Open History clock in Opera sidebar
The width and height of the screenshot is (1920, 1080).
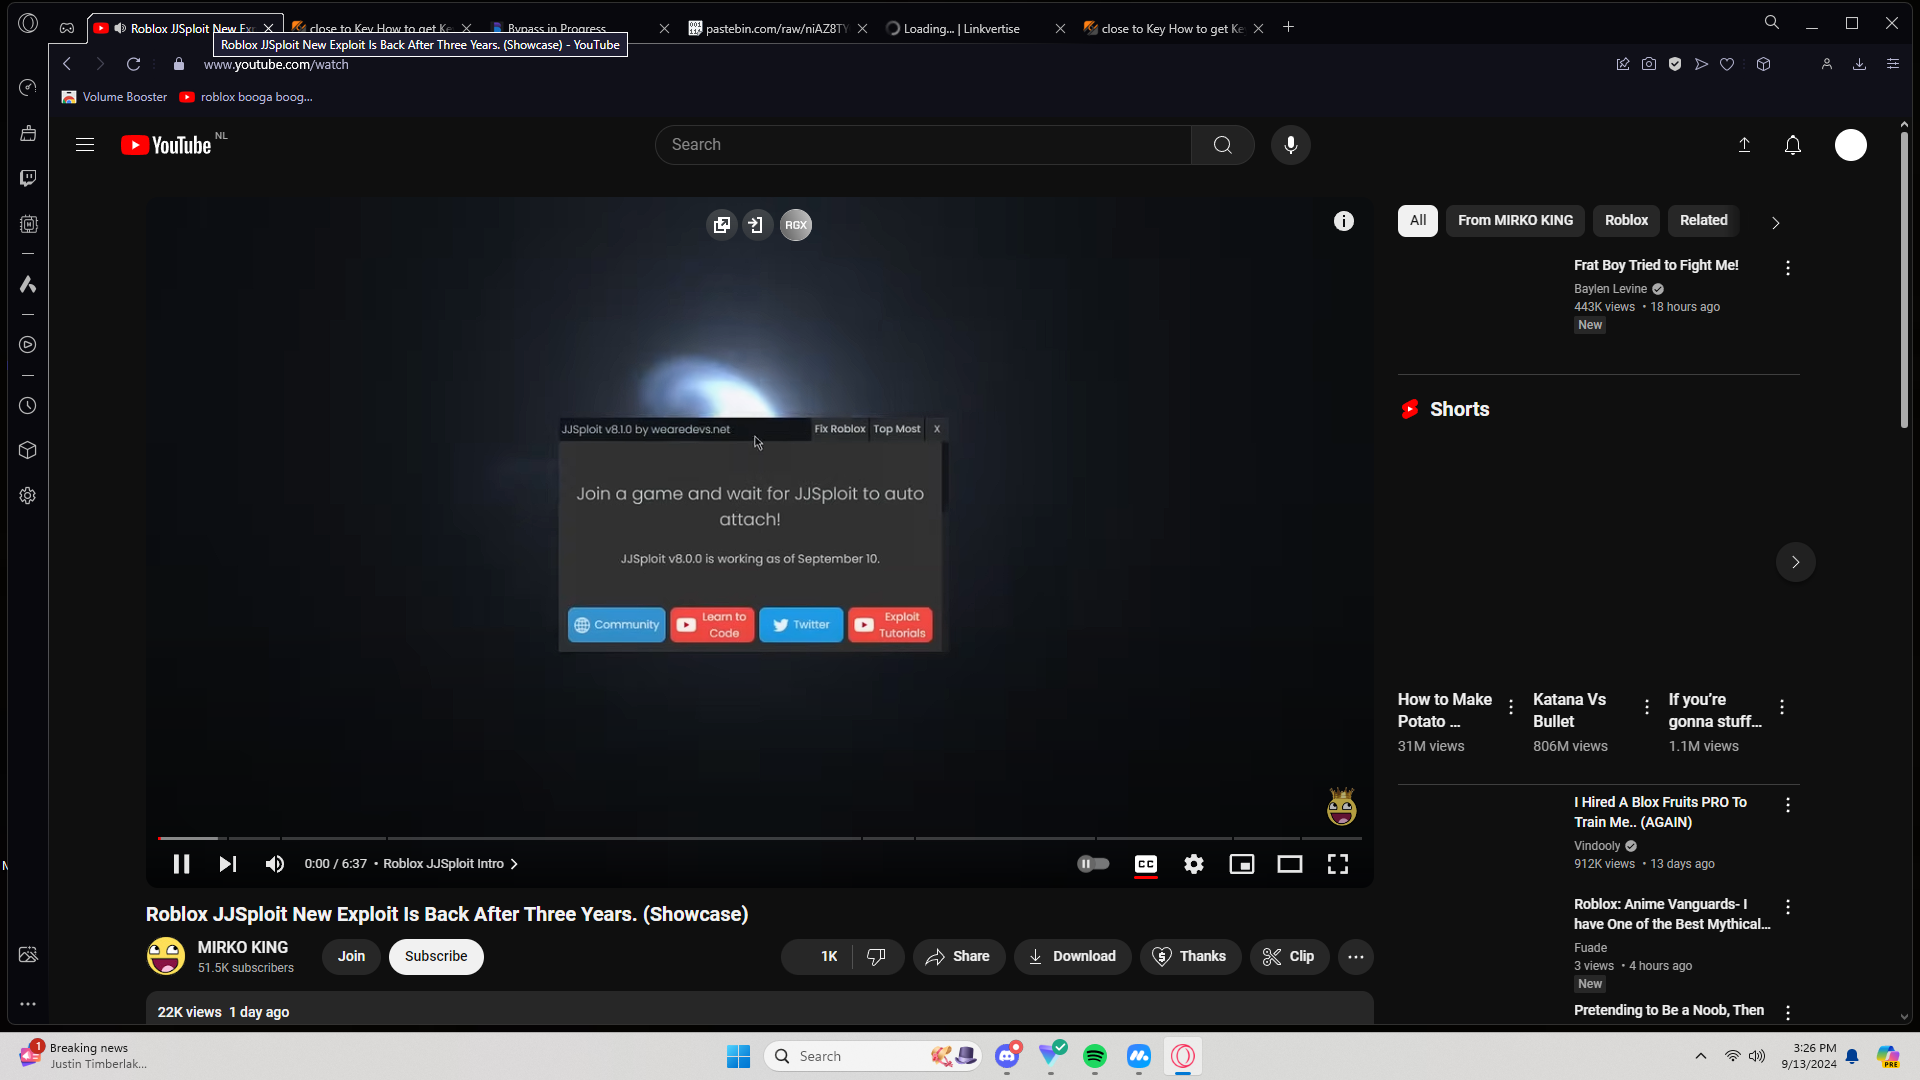pos(28,406)
